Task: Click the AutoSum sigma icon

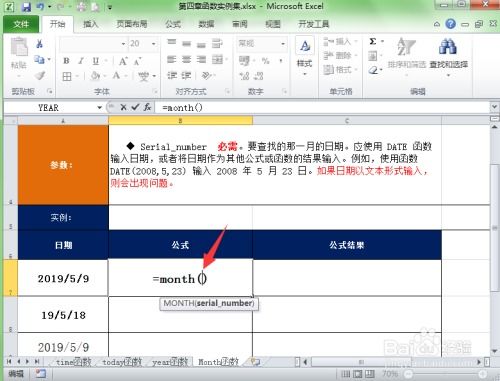Action: 373,41
